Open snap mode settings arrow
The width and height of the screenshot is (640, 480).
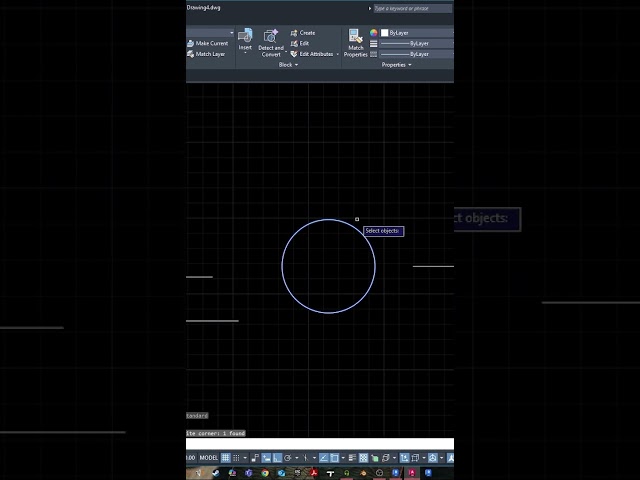pyautogui.click(x=245, y=458)
